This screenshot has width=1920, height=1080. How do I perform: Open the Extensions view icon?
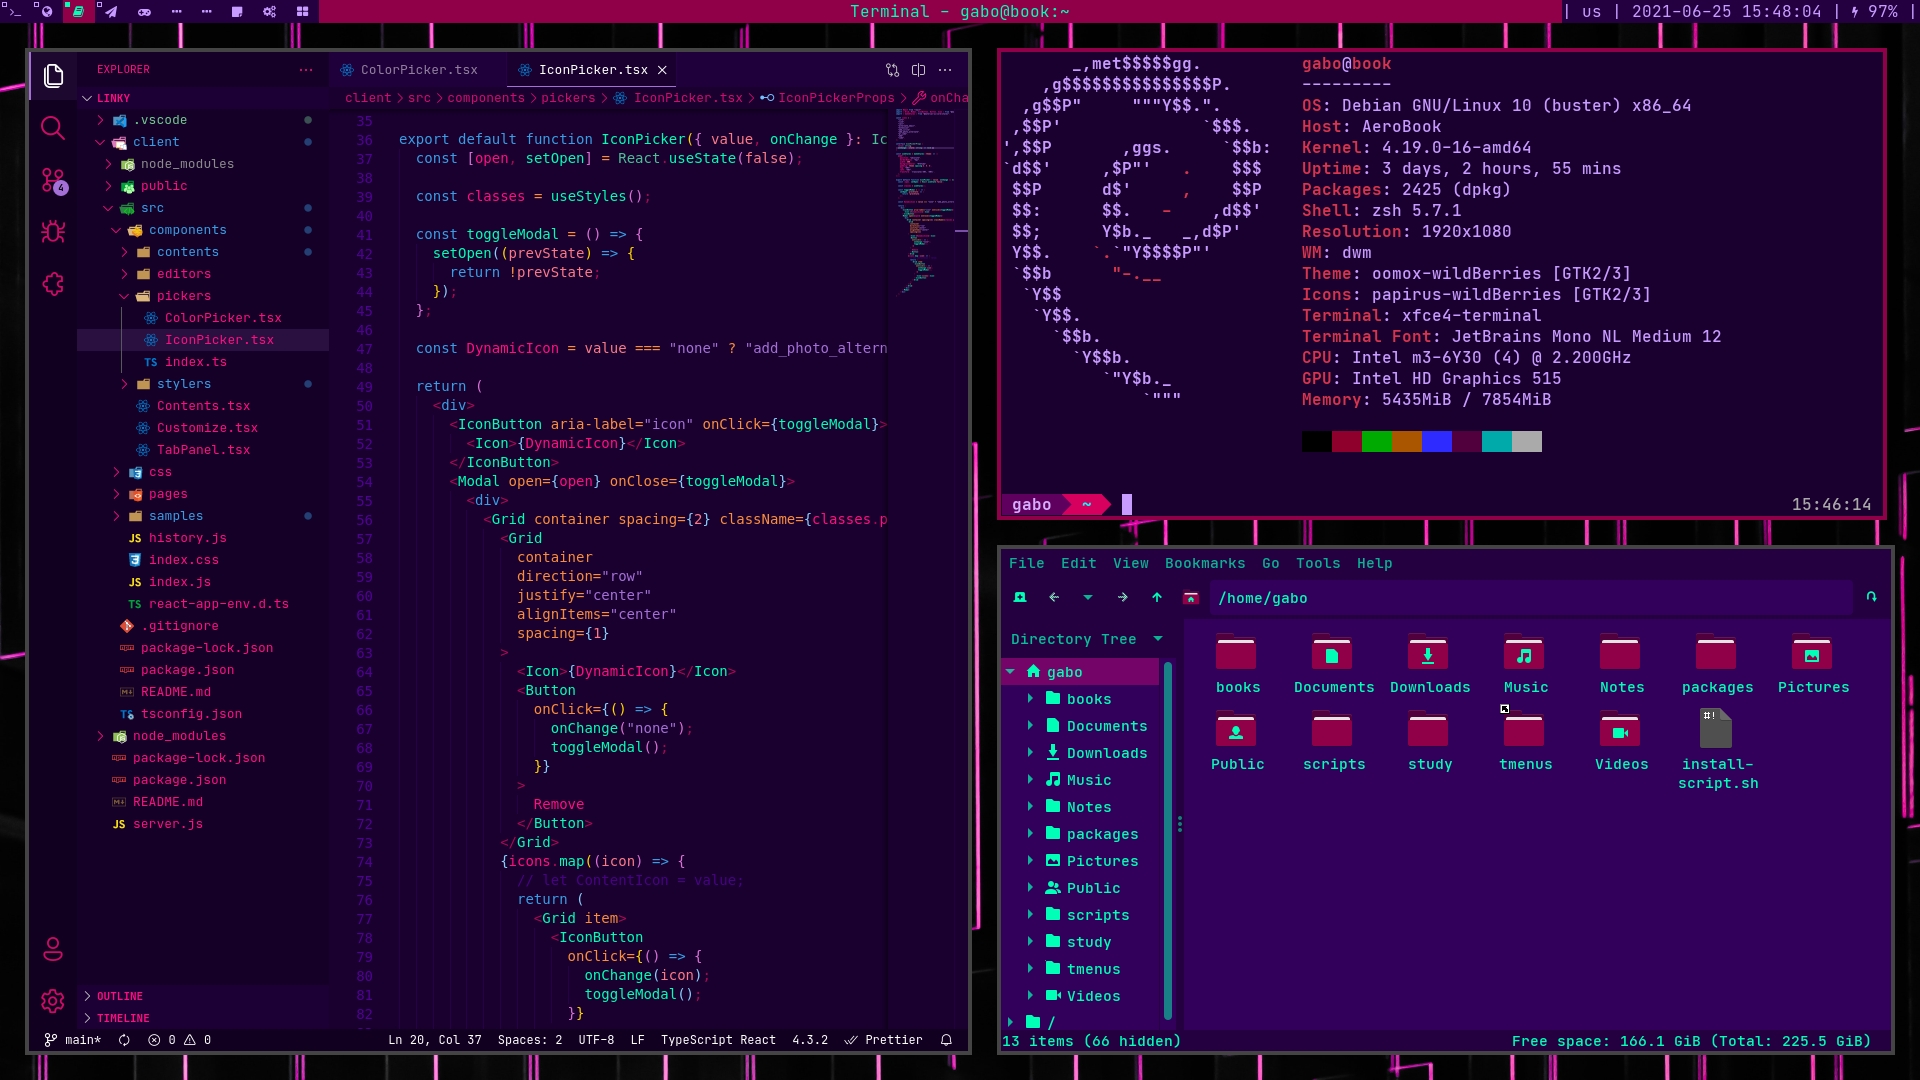(53, 285)
